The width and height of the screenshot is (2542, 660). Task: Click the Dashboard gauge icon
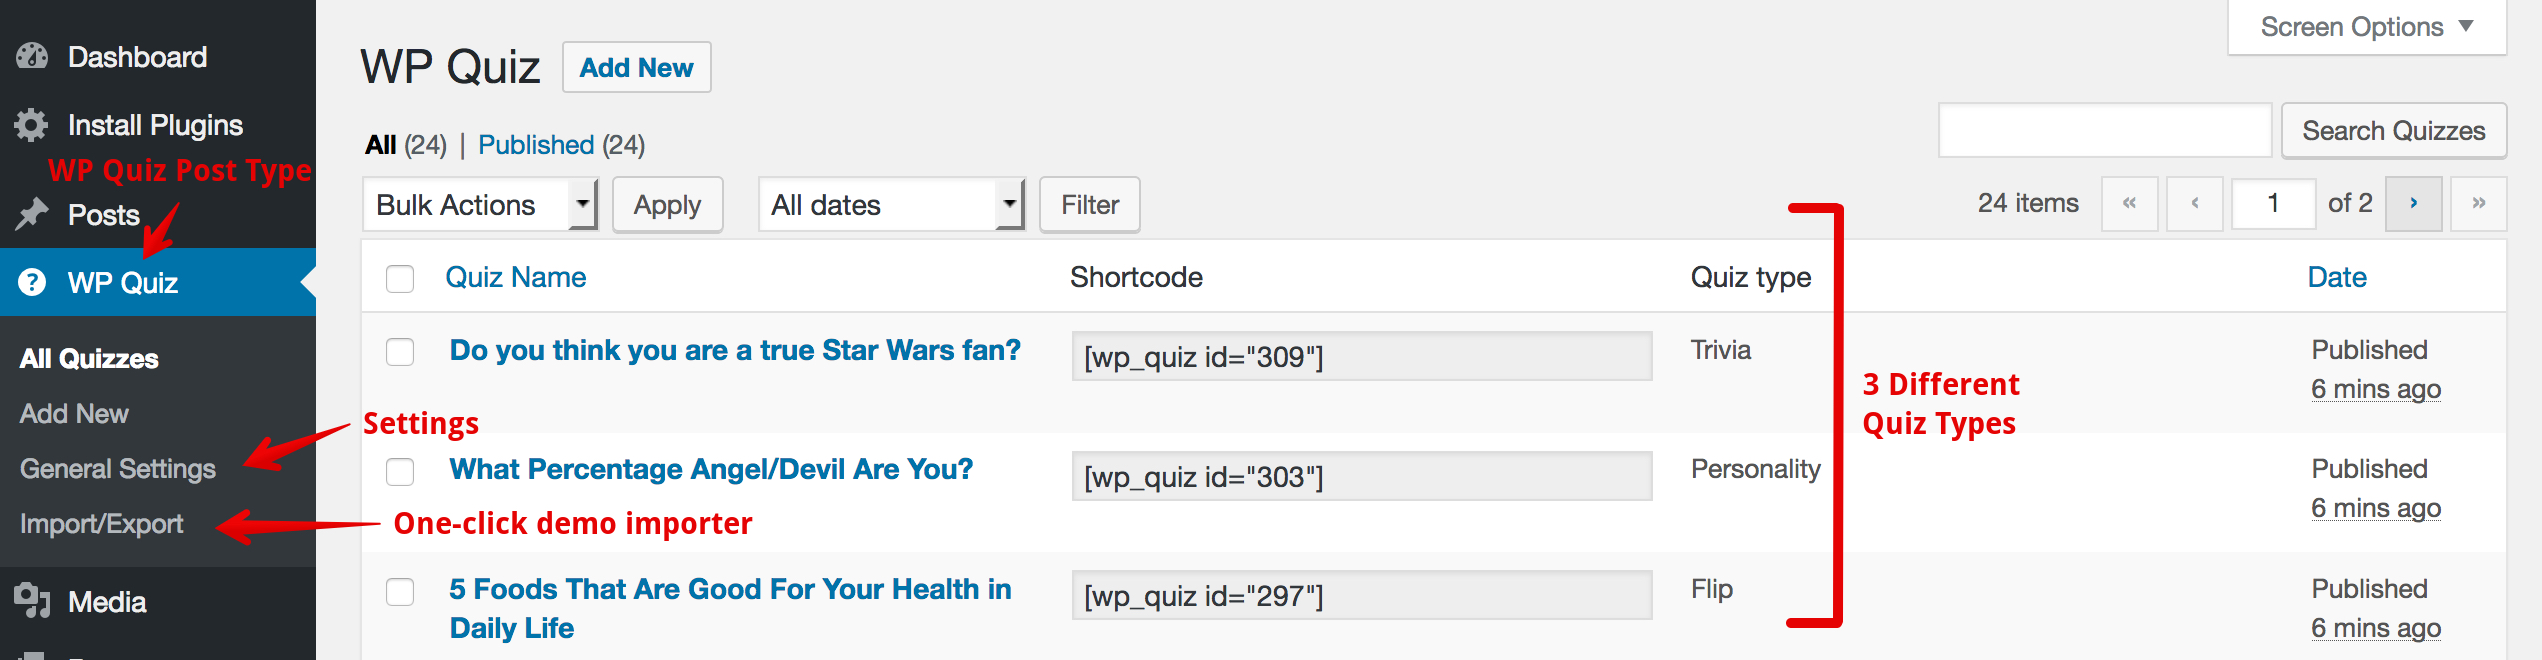(x=32, y=57)
